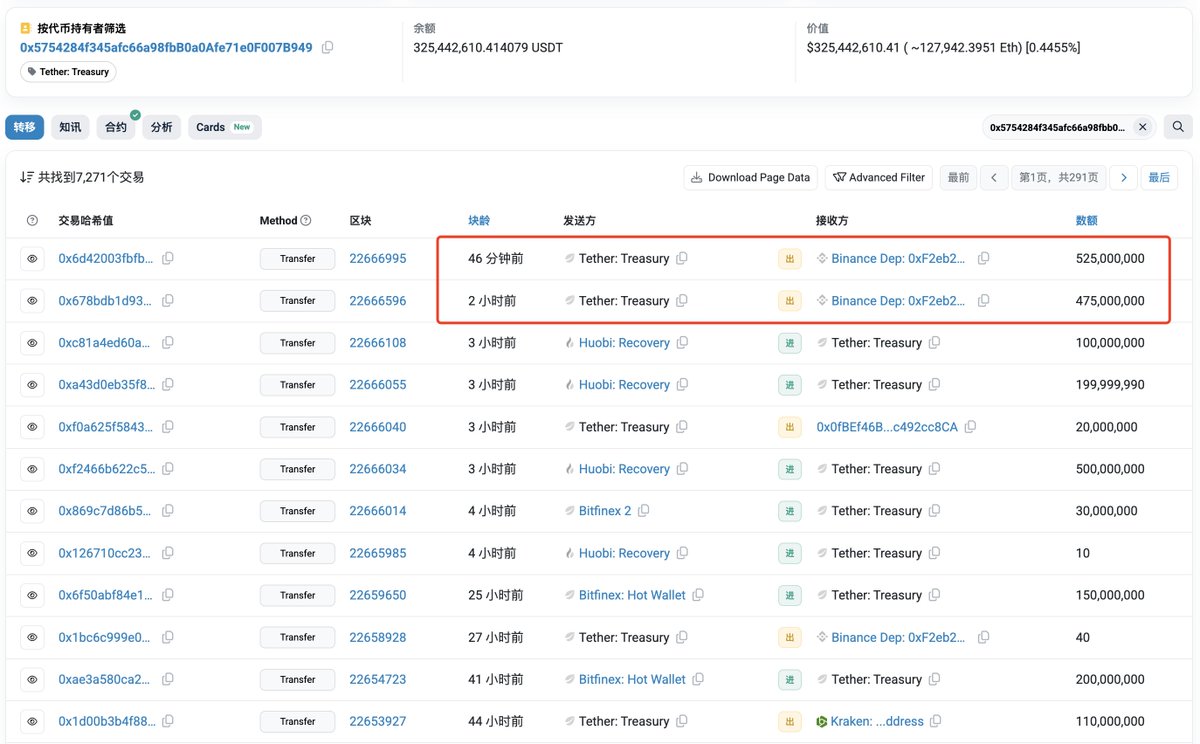Copy Tether: Treasury sender address in block 22666995 row

pyautogui.click(x=682, y=258)
